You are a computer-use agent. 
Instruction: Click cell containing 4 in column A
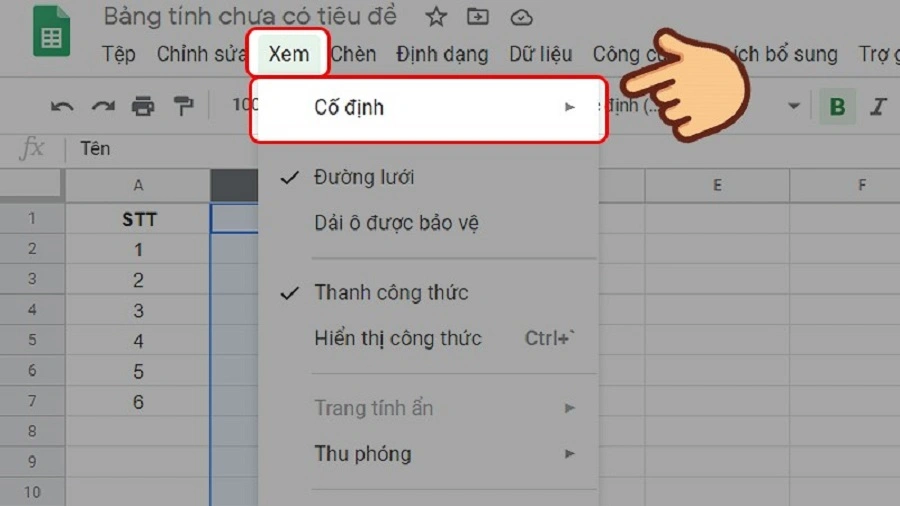tap(138, 341)
